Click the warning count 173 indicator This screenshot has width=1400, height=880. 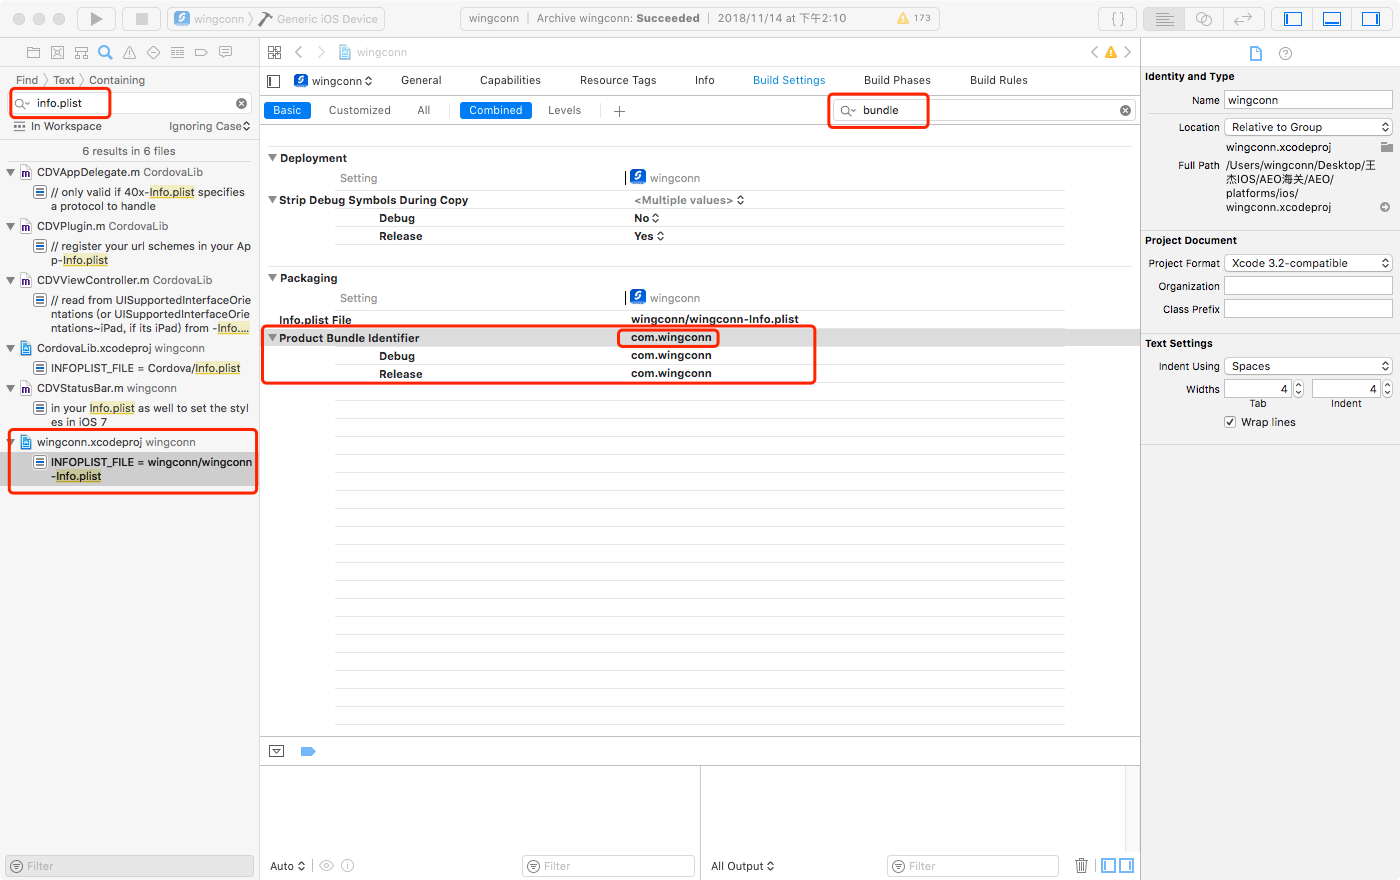[914, 18]
